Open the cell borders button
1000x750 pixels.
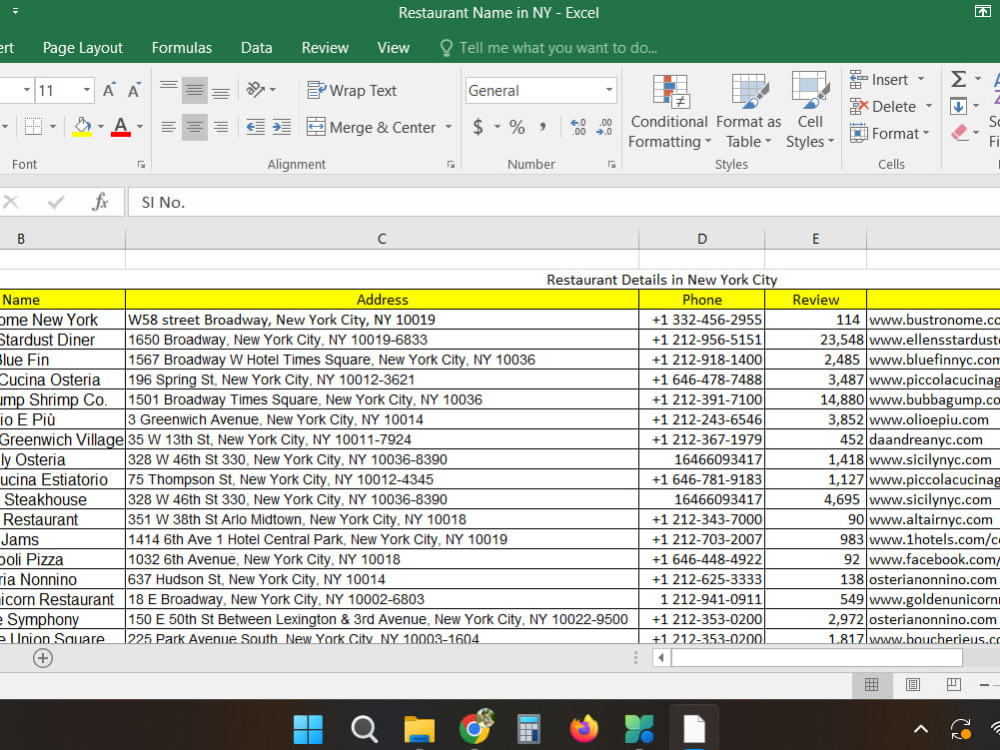[33, 126]
